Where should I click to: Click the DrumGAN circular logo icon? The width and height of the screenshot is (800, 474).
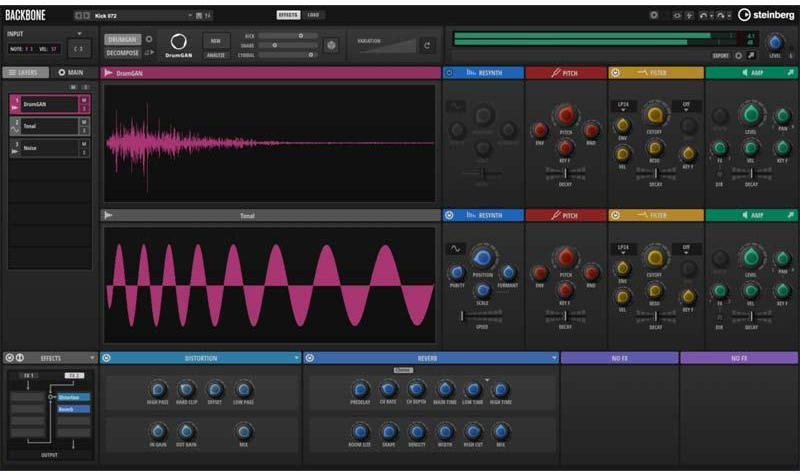pyautogui.click(x=178, y=41)
